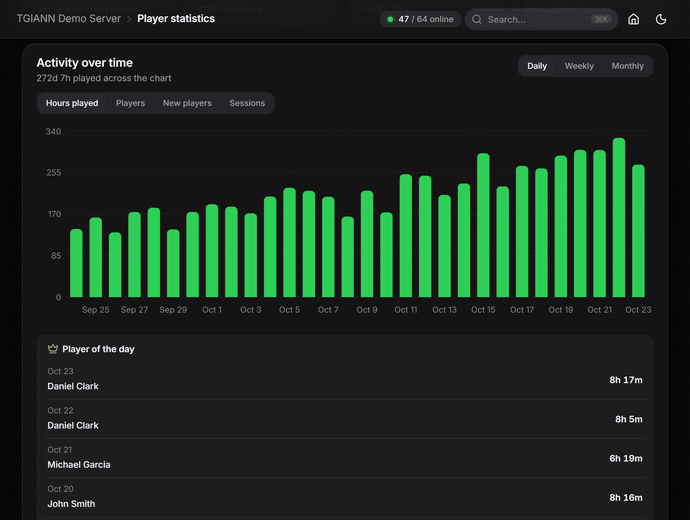
Task: Select the Hours played metric tab
Action: coord(72,103)
